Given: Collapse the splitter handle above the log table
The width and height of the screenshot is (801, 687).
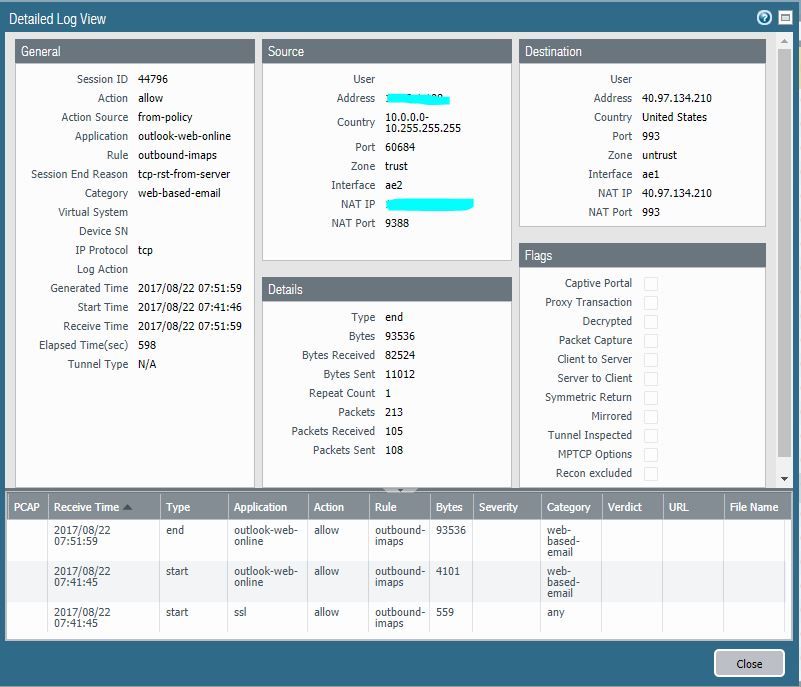Looking at the screenshot, I should [x=400, y=490].
